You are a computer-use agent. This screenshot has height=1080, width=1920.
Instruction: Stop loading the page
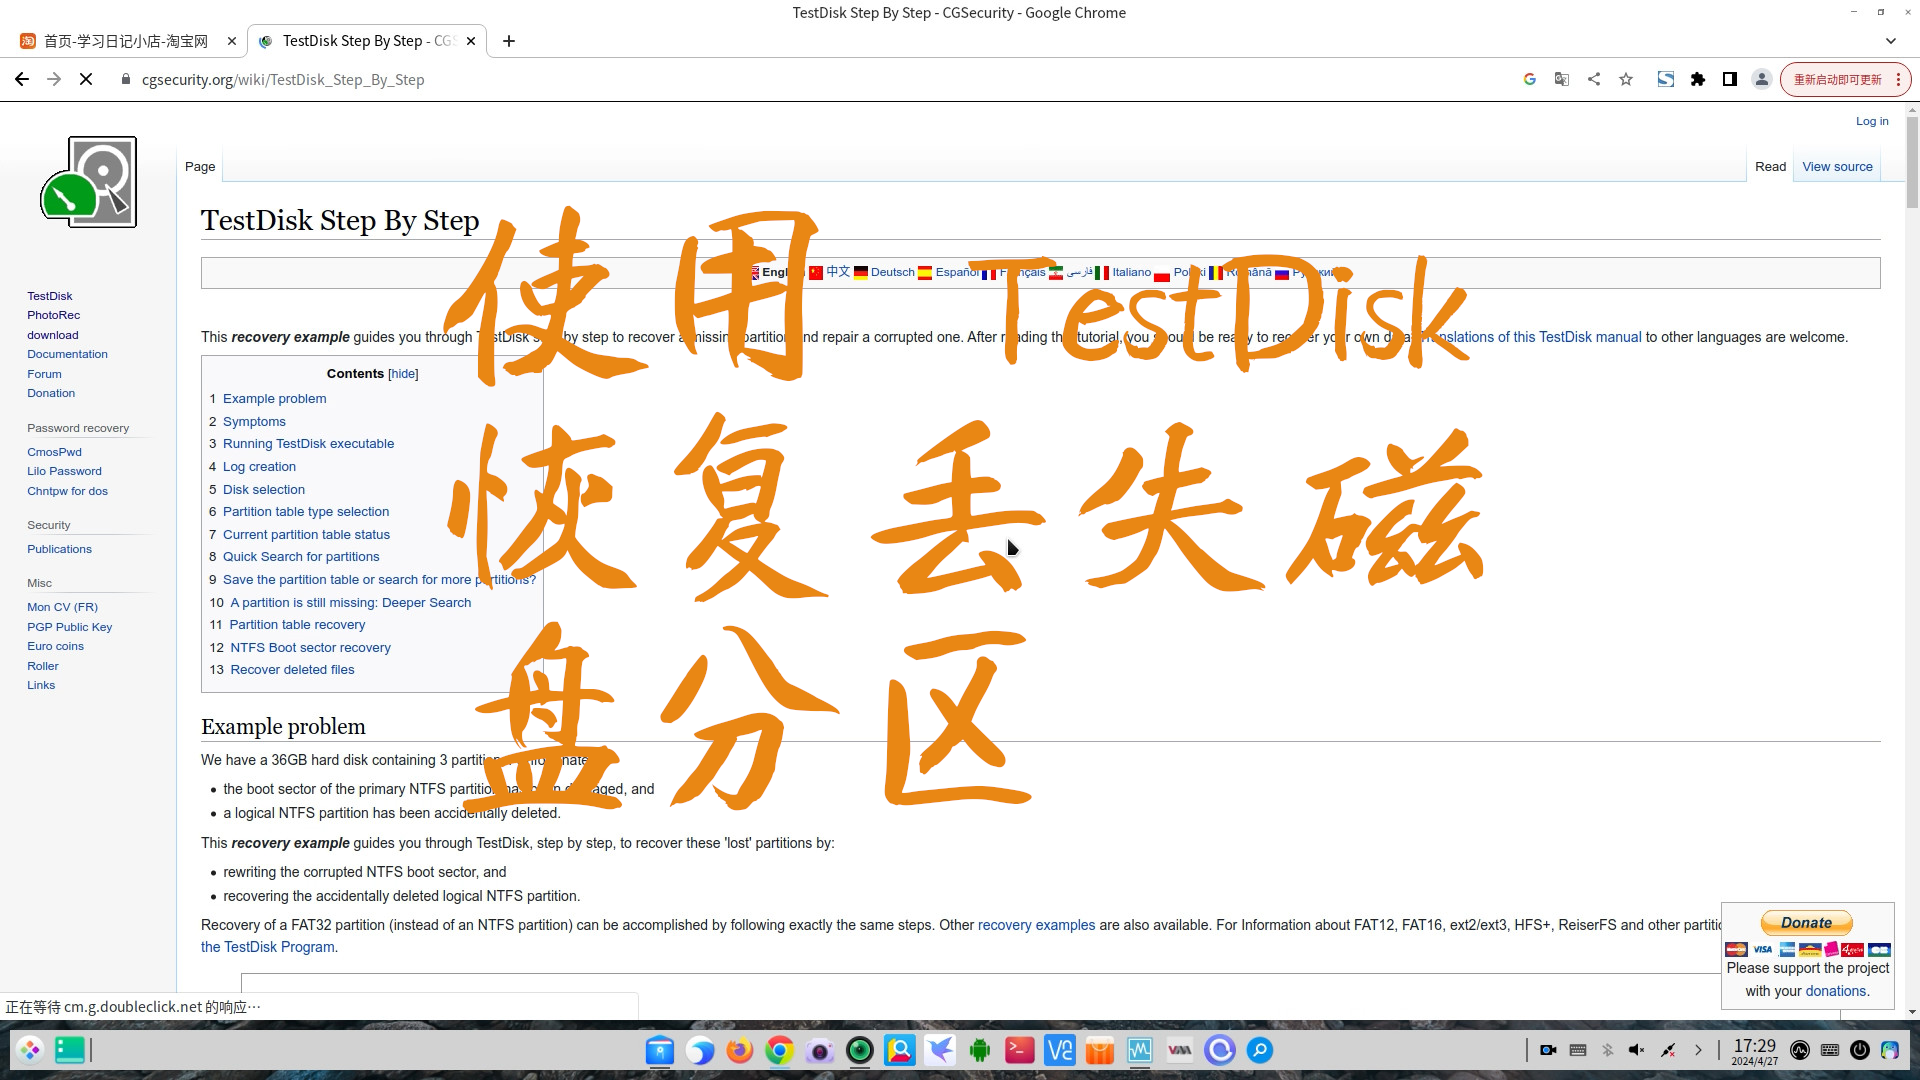tap(86, 80)
